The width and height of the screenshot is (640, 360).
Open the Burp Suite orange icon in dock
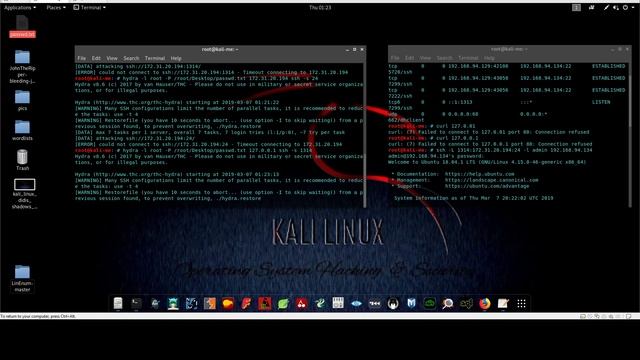[x=210, y=303]
